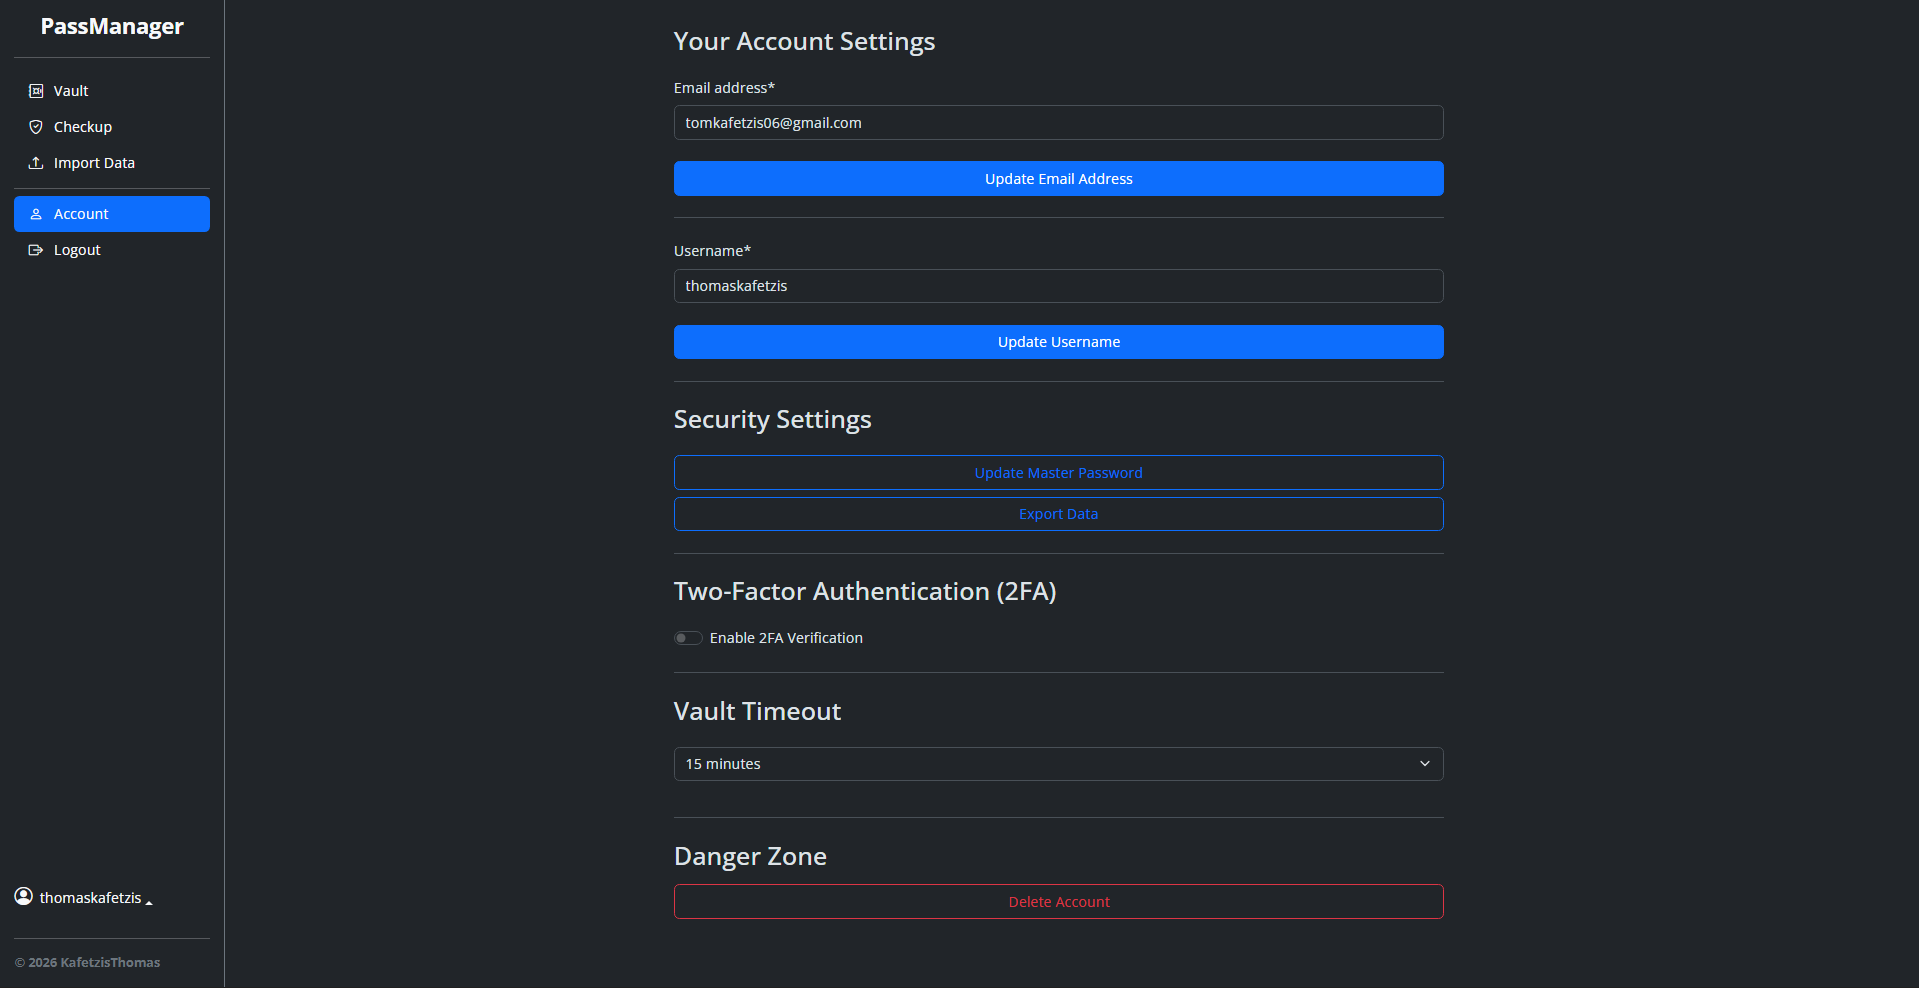Viewport: 1919px width, 988px height.
Task: Click the Export Data button
Action: pyautogui.click(x=1058, y=514)
